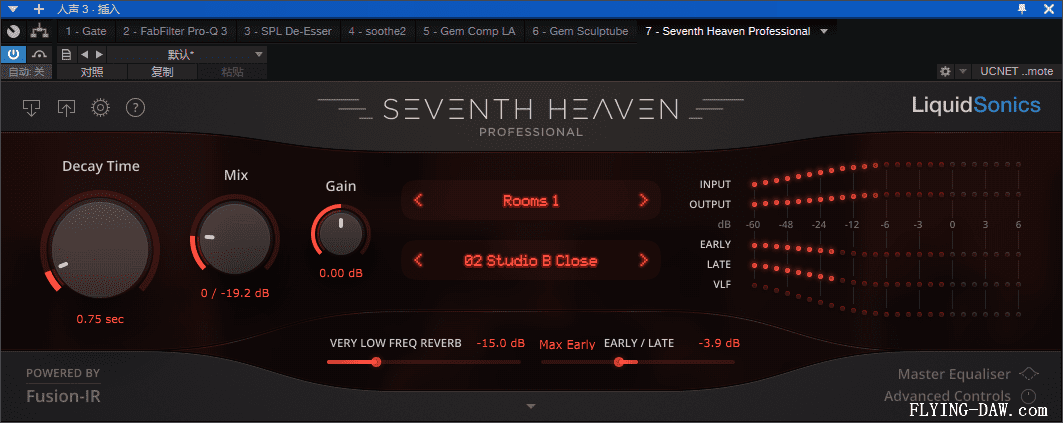Click the routing/sidechain tree icon
Image resolution: width=1063 pixels, height=423 pixels.
(39, 31)
